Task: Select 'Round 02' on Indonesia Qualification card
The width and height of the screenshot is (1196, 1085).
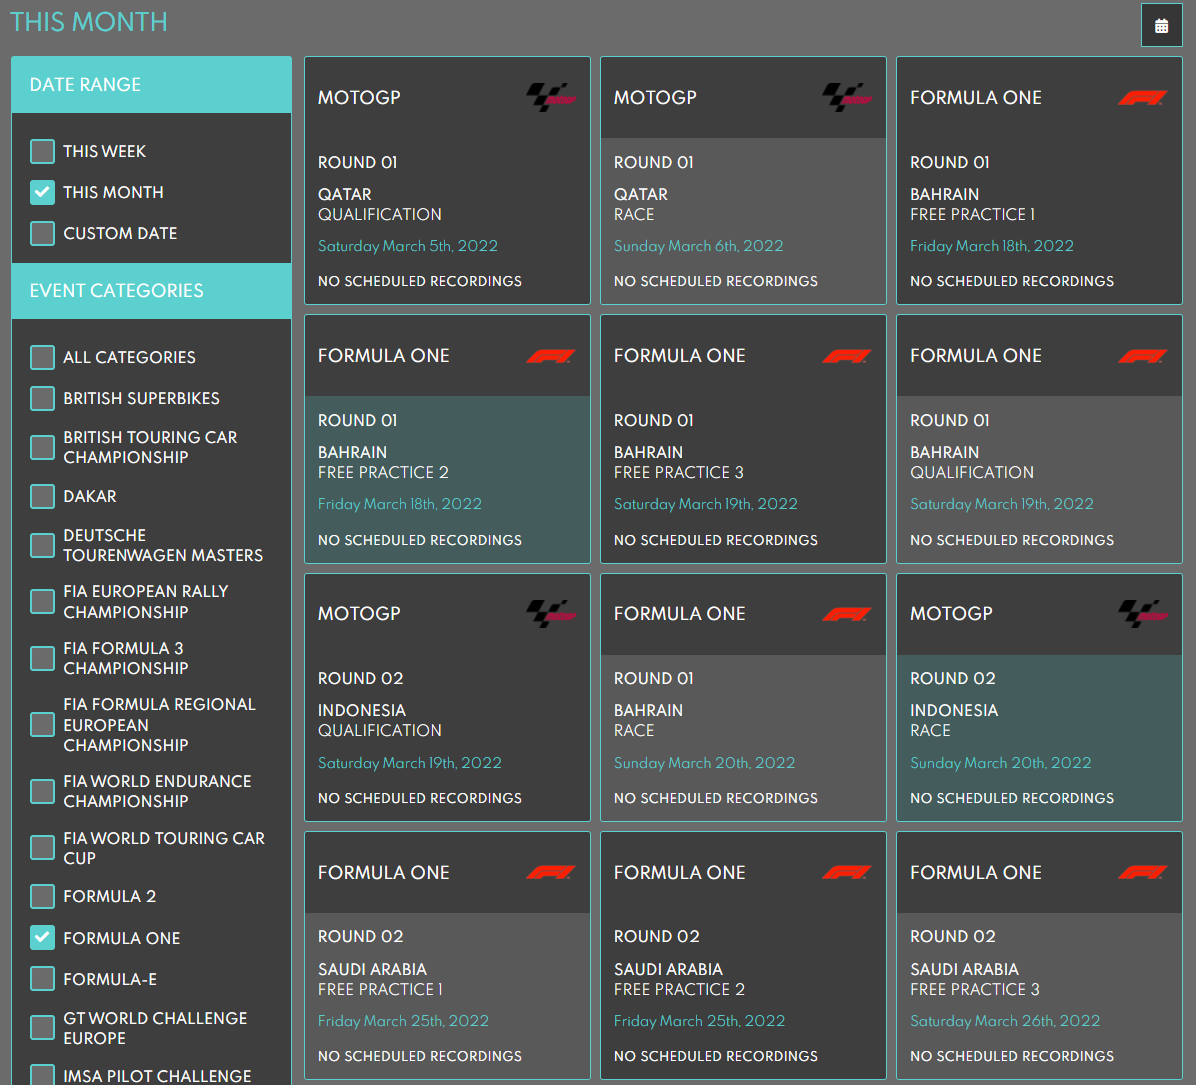Action: click(x=360, y=678)
